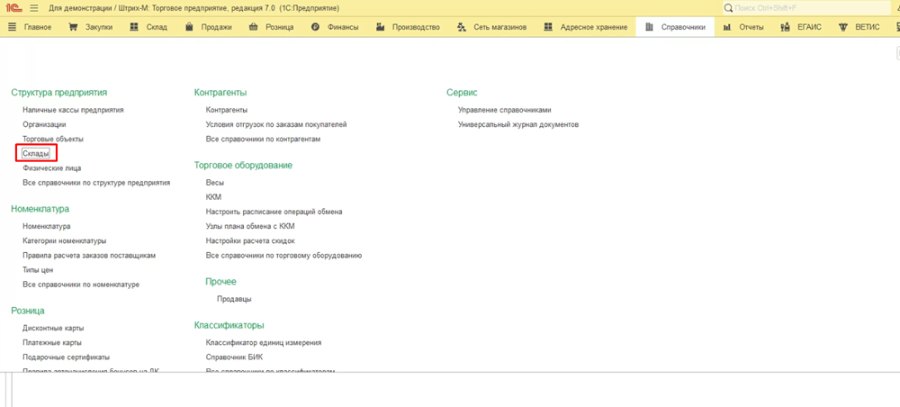Click the Розница group heading
This screenshot has width=900, height=407.
28,311
